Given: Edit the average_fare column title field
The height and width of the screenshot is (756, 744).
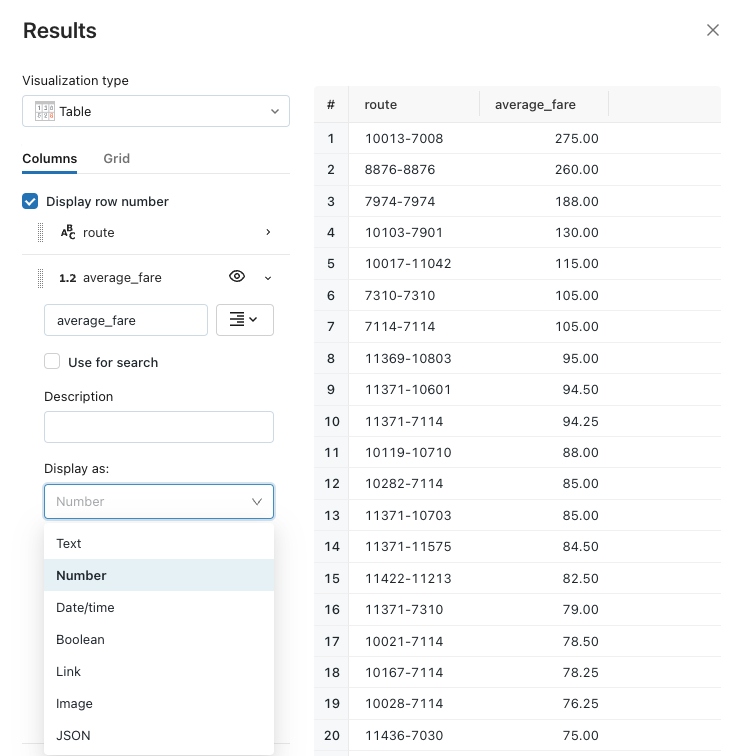Looking at the screenshot, I should (126, 320).
